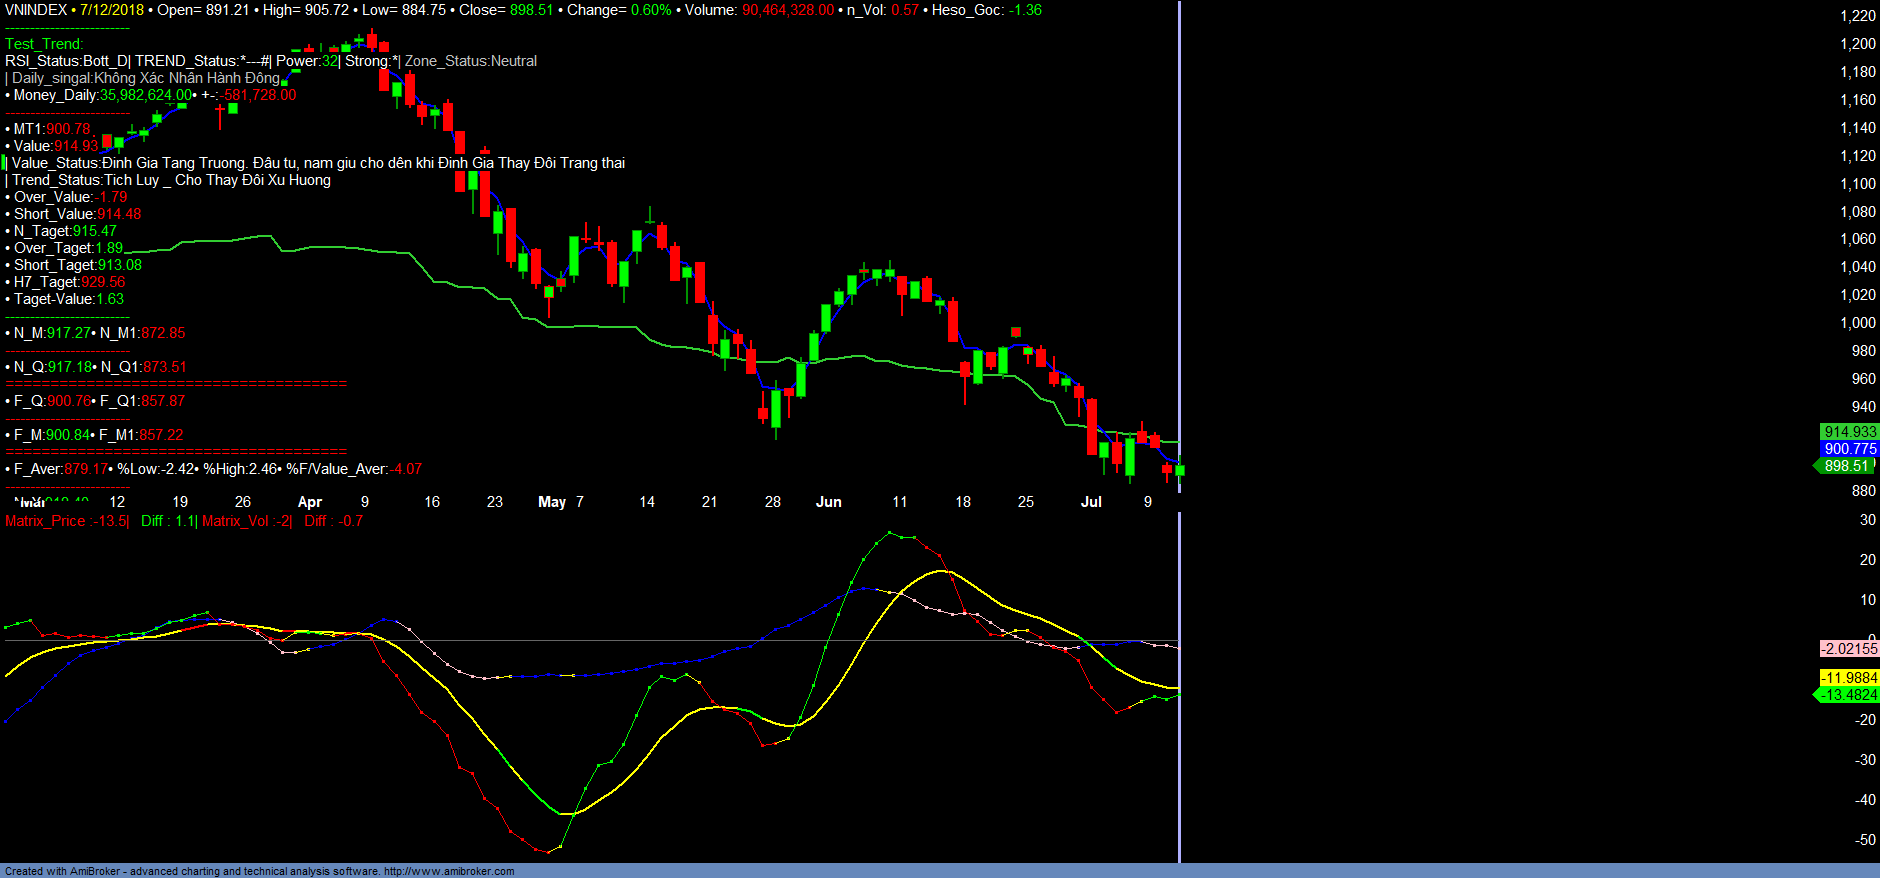Jump to the Apr label on date axis

(310, 502)
